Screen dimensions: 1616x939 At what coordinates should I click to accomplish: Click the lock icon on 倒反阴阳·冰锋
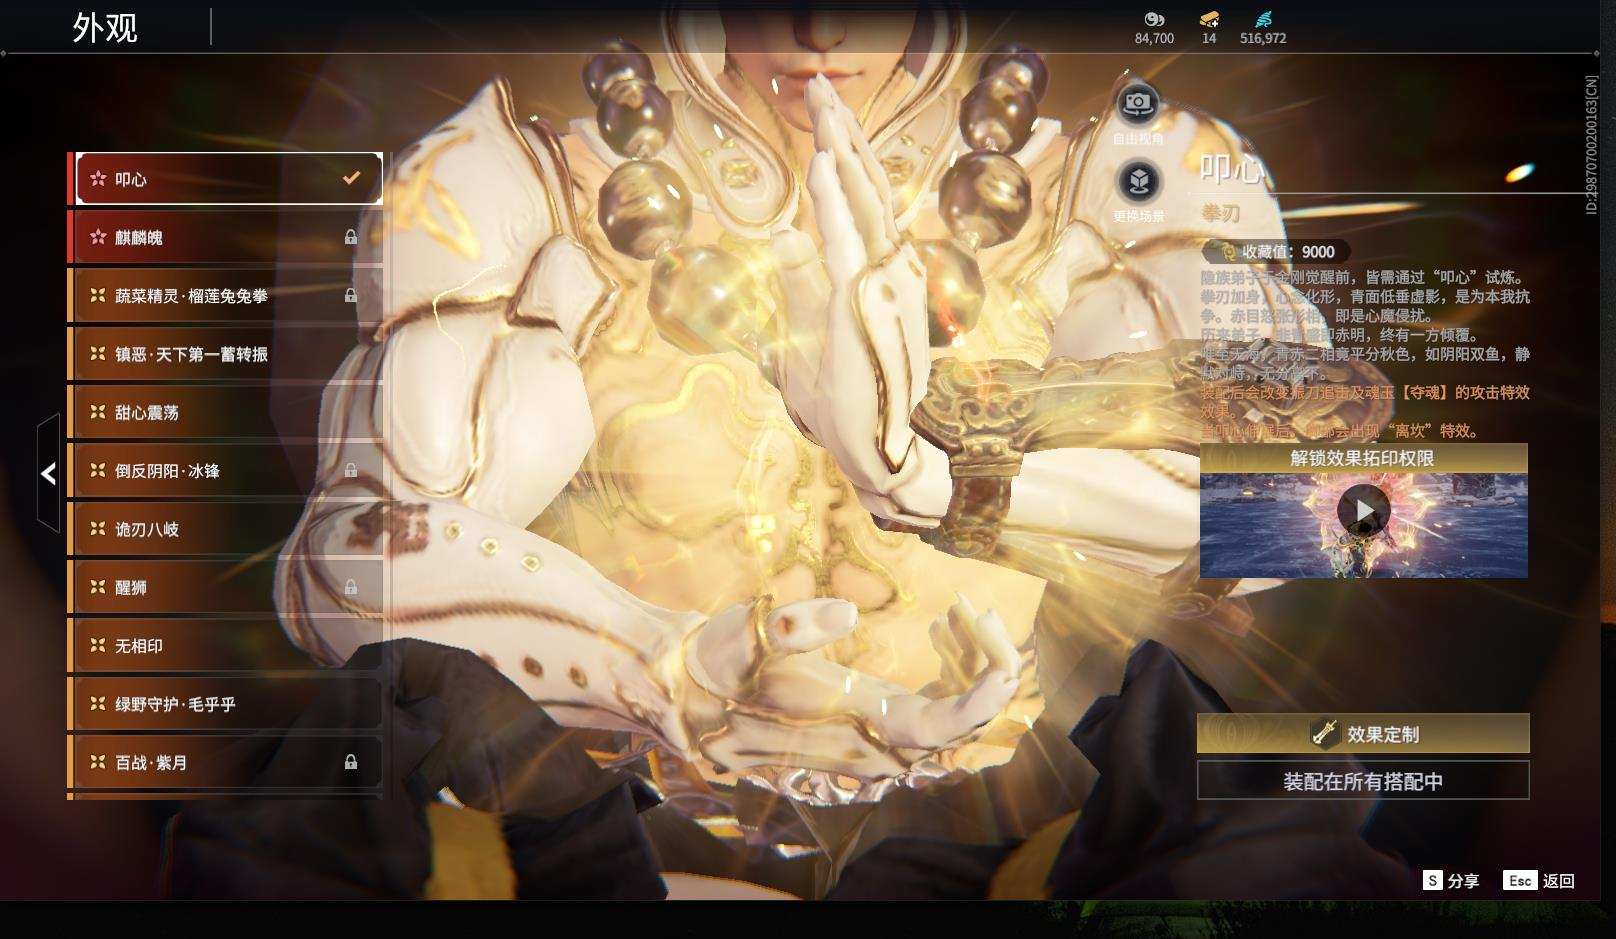pyautogui.click(x=351, y=470)
